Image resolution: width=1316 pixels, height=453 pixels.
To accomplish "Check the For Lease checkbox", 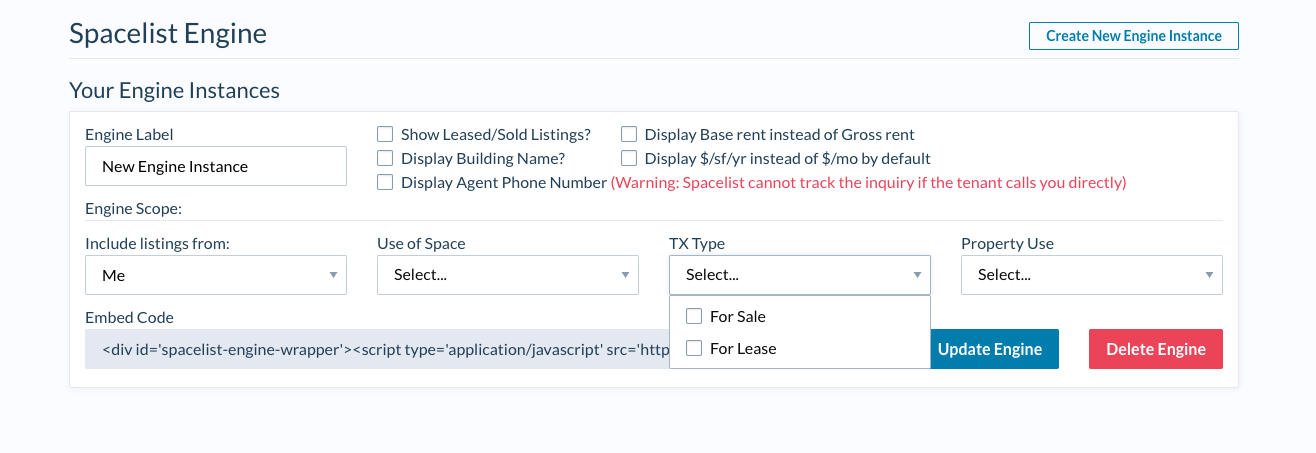I will (x=694, y=348).
